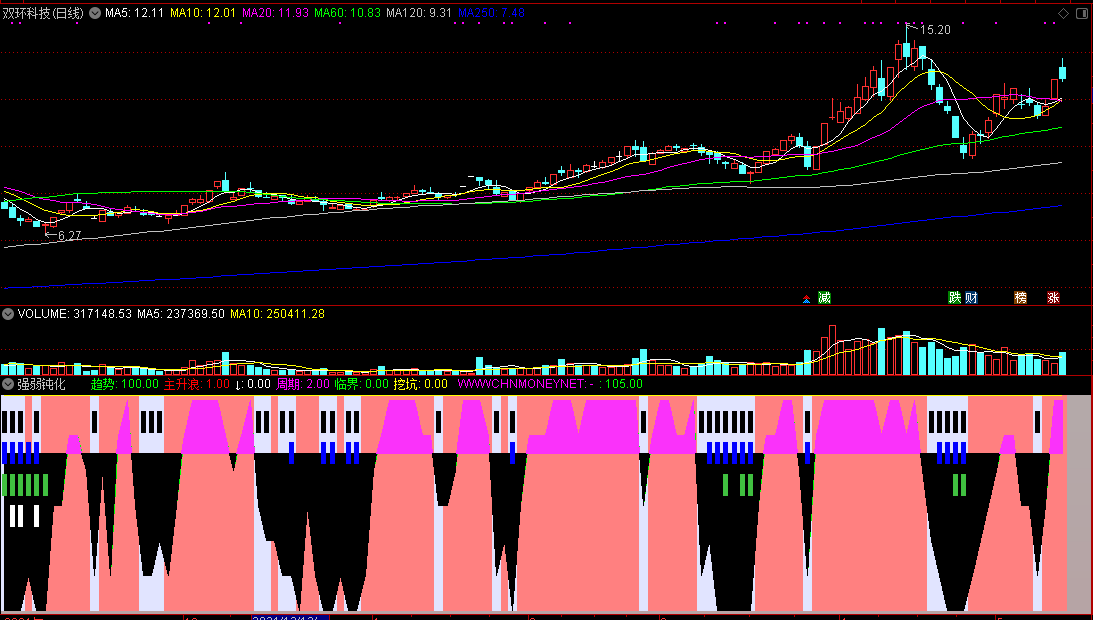This screenshot has width=1093, height=620.
Task: Click the 15.20 high price marker
Action: tap(935, 29)
